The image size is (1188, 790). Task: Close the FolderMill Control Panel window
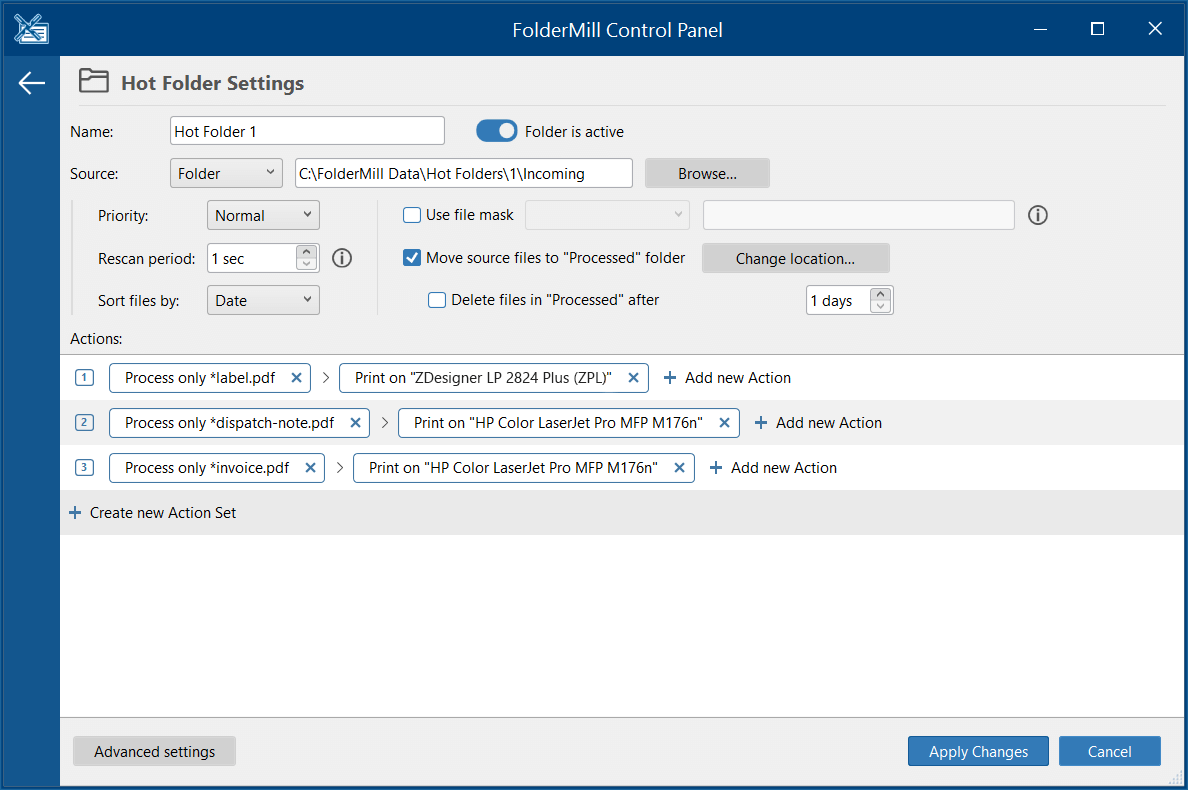point(1155,29)
